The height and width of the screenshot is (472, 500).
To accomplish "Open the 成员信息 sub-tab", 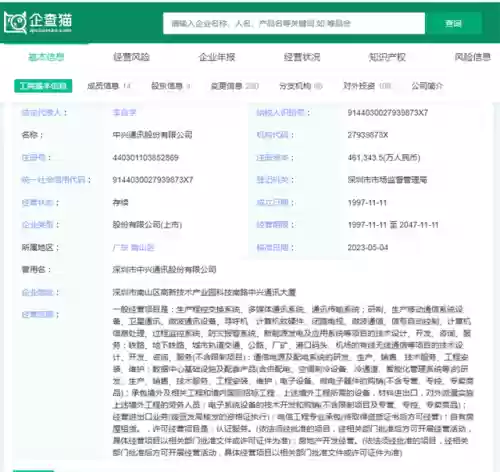I will pos(109,86).
